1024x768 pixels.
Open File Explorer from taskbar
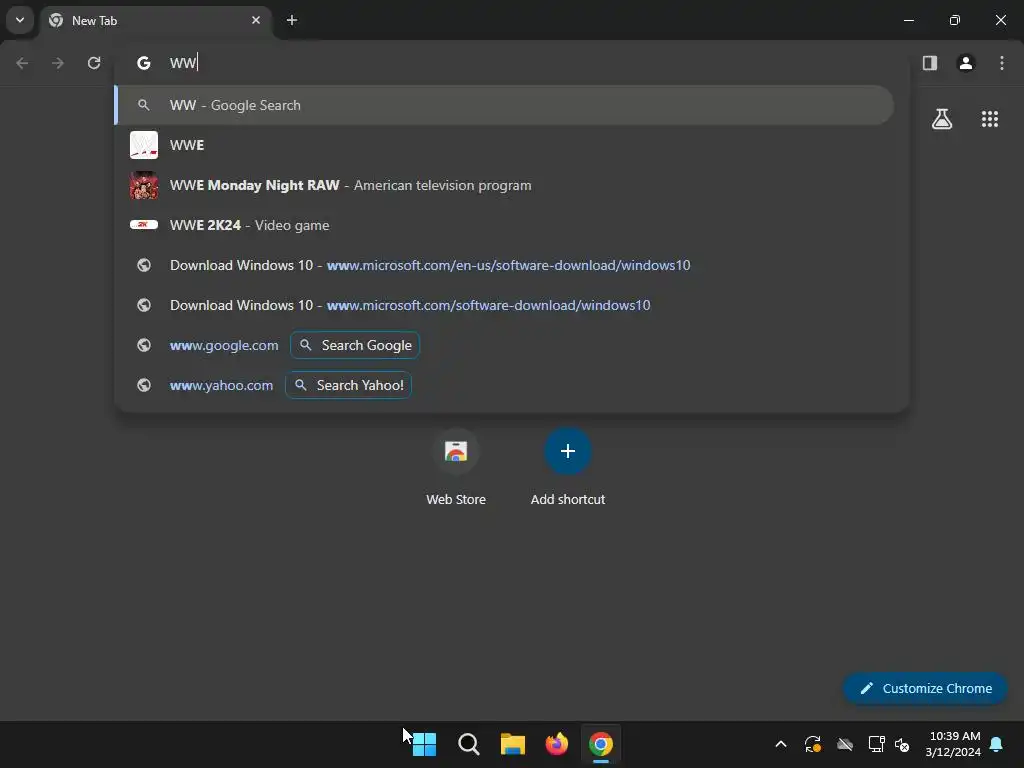pos(513,744)
